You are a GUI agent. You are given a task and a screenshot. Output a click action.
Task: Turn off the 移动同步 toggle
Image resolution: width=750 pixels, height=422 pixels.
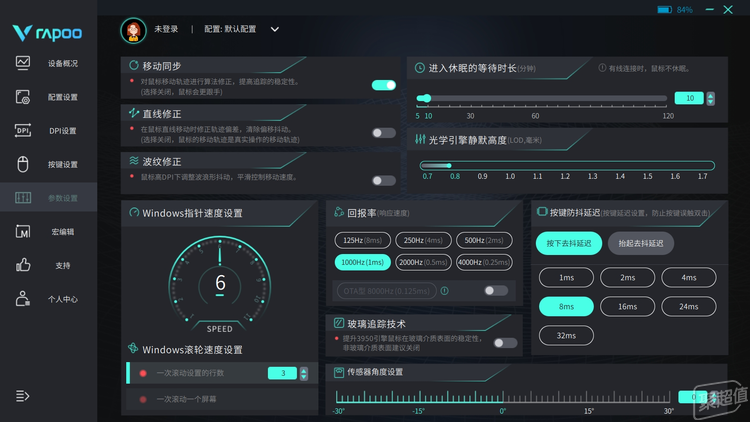tap(384, 85)
